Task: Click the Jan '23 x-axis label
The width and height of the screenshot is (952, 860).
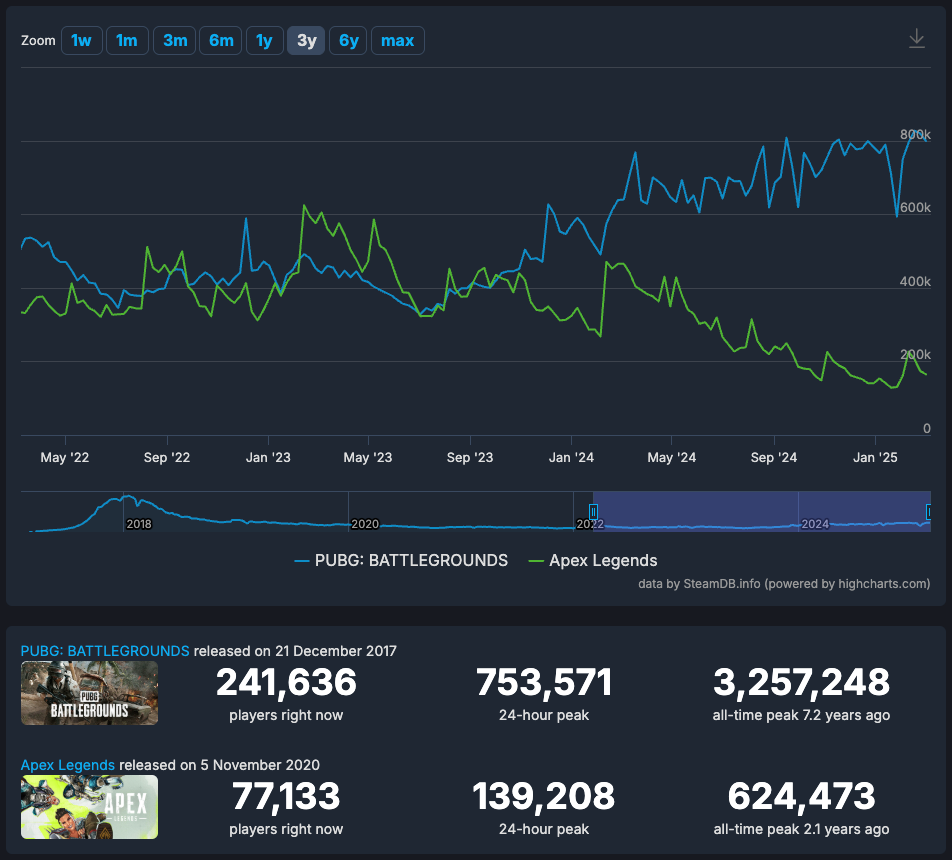Action: pos(268,457)
